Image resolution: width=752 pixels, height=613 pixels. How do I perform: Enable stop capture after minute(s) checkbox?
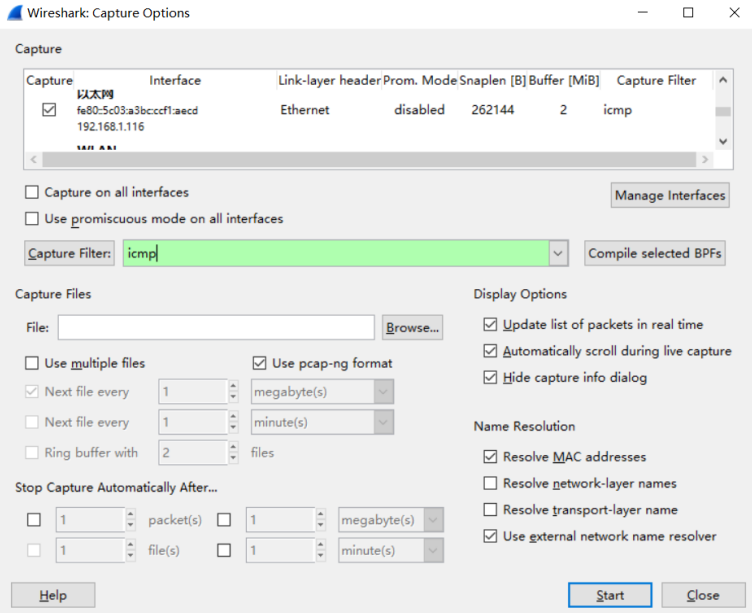[x=224, y=550]
